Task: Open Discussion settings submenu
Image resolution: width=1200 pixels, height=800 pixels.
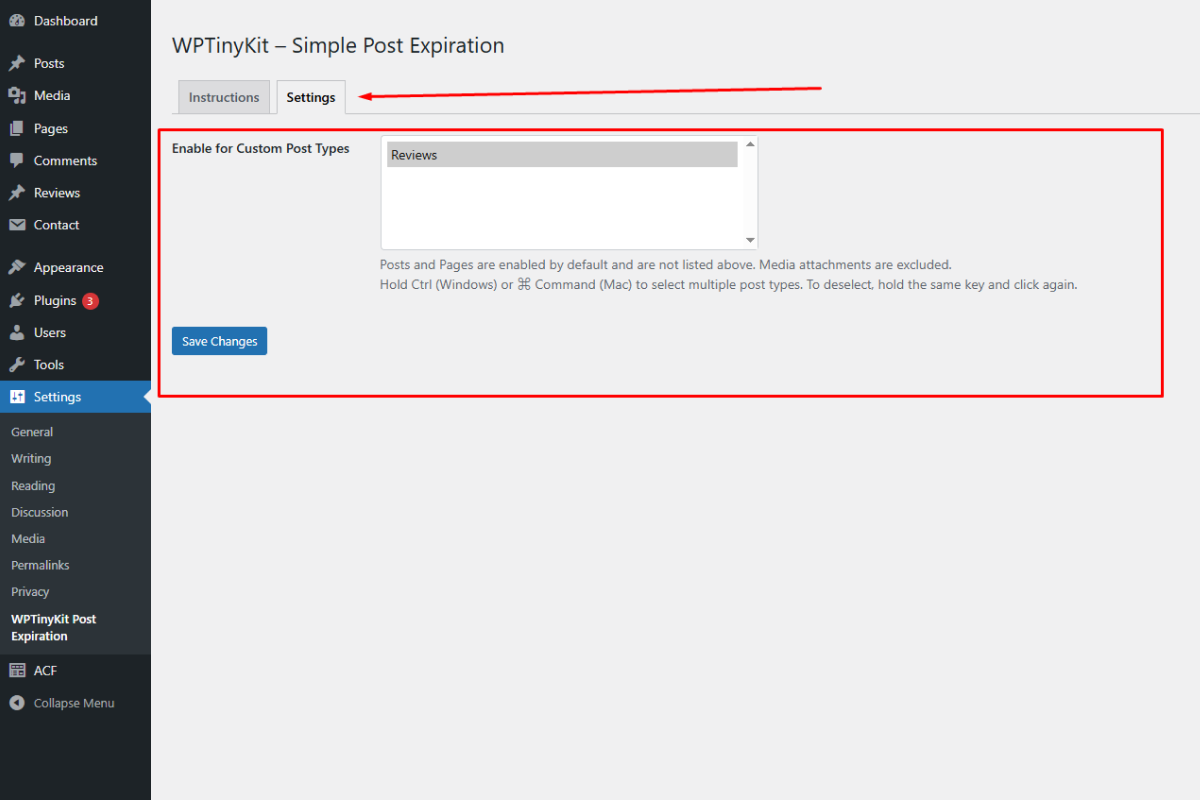Action: click(40, 512)
